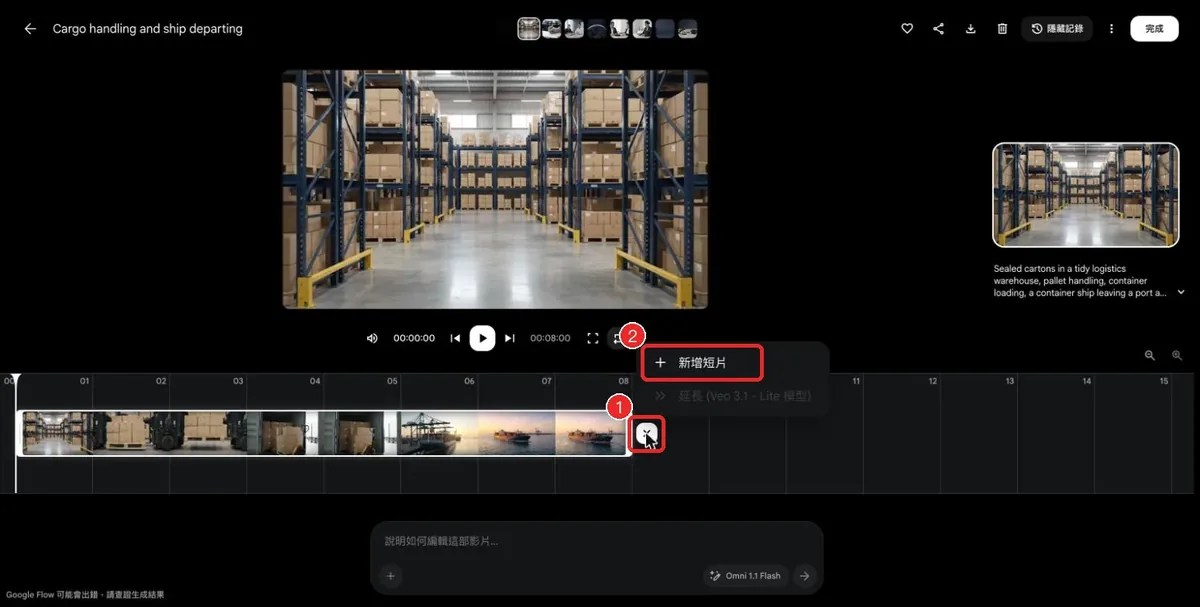Screen dimensions: 1200x607
Task: Click the timeline ruler at the 12 mark
Action: (x=932, y=381)
